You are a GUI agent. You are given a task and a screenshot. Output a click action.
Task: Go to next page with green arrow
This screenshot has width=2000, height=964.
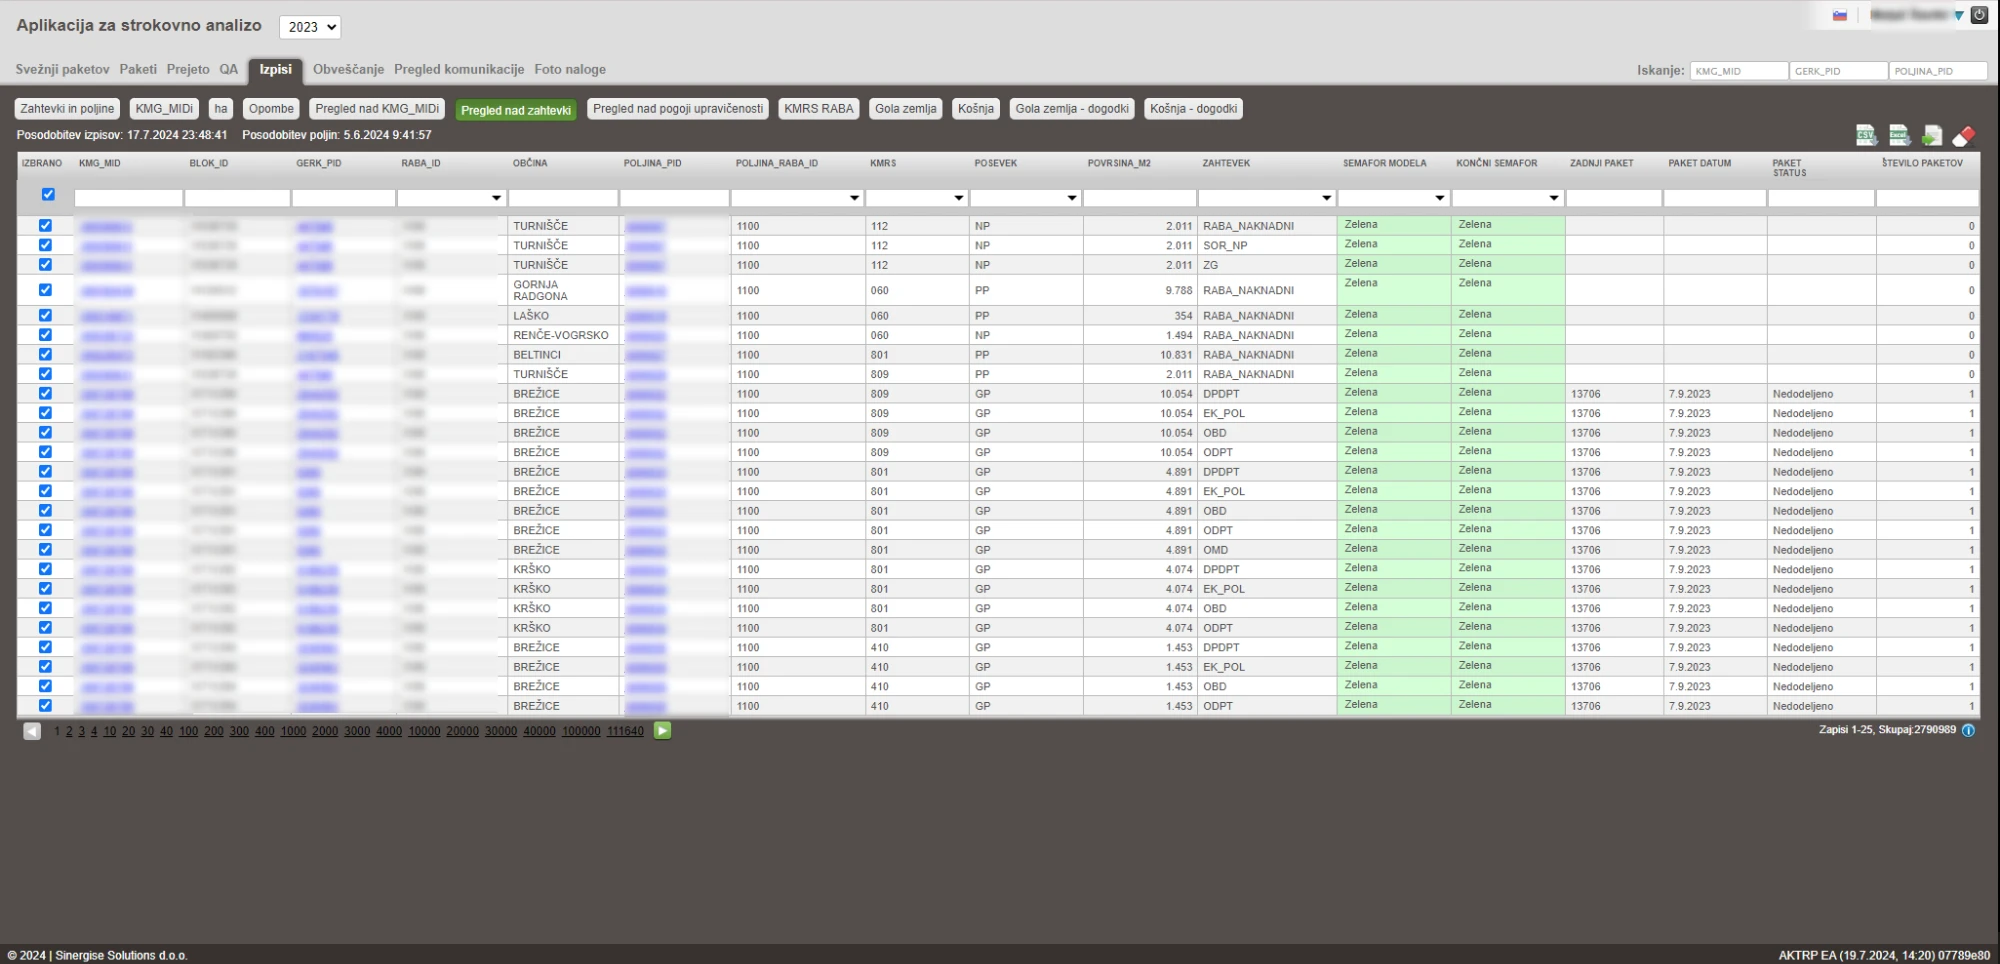click(x=662, y=731)
